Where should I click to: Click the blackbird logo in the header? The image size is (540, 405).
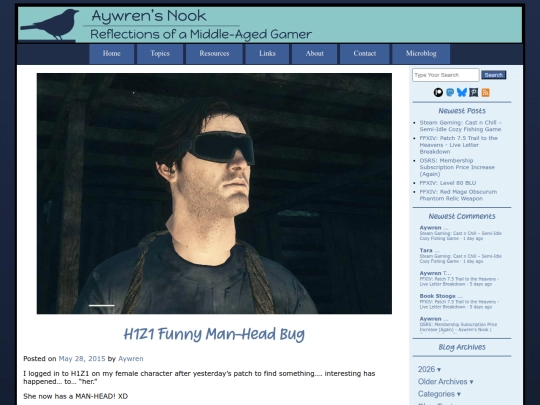click(x=50, y=24)
